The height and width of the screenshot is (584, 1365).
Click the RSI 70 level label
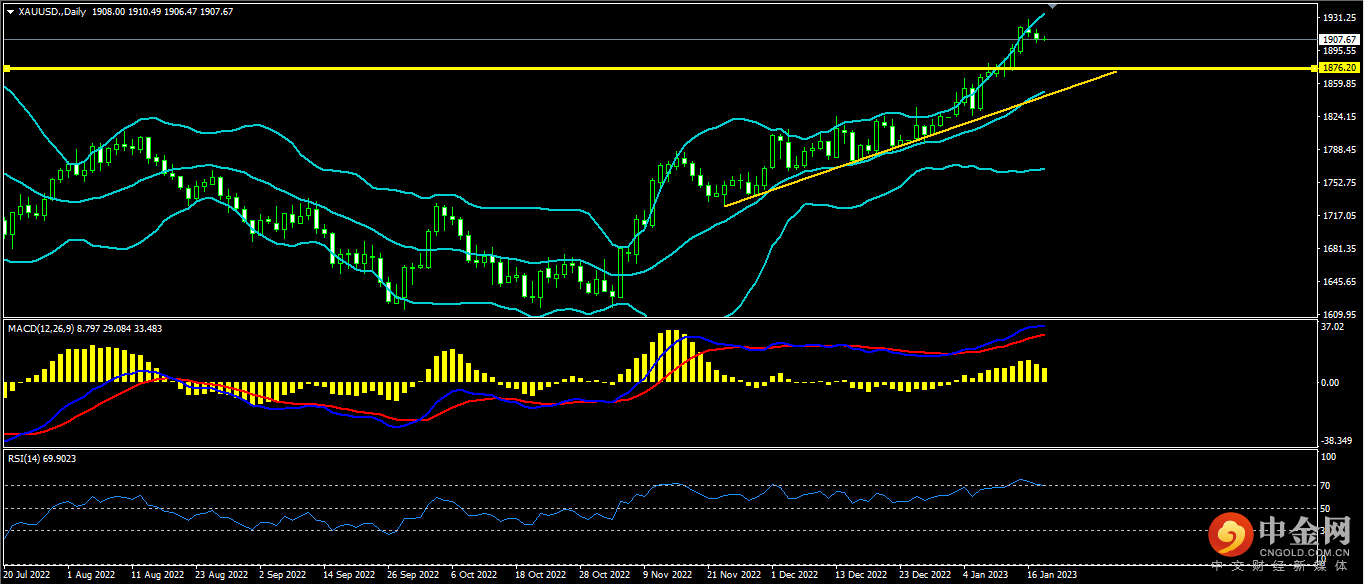[x=1327, y=486]
